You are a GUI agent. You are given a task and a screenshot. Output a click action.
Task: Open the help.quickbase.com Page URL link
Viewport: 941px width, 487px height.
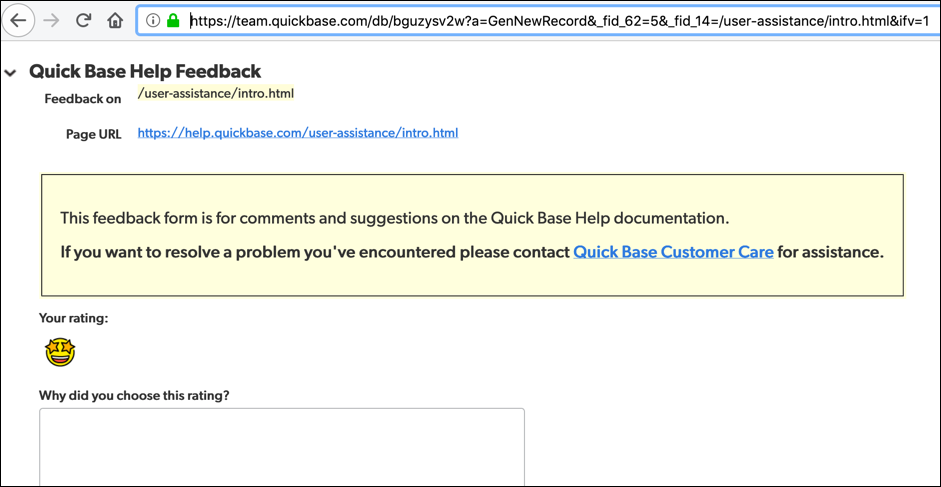[297, 132]
